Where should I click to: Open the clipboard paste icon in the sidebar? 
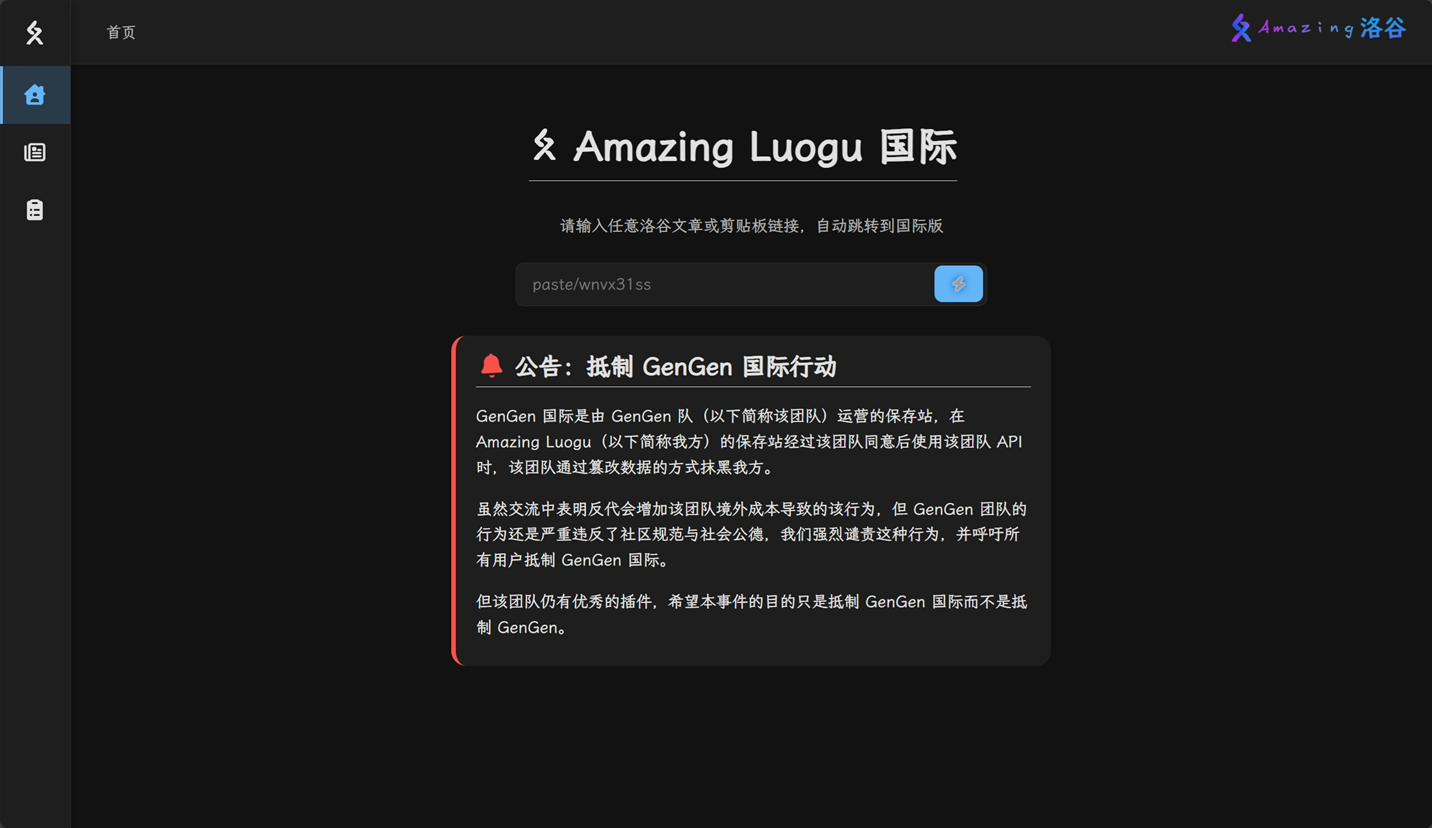pyautogui.click(x=35, y=210)
